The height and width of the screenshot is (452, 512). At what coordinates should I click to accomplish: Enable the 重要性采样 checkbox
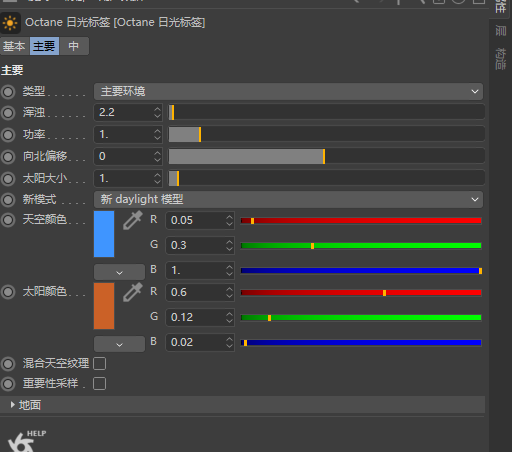click(100, 384)
